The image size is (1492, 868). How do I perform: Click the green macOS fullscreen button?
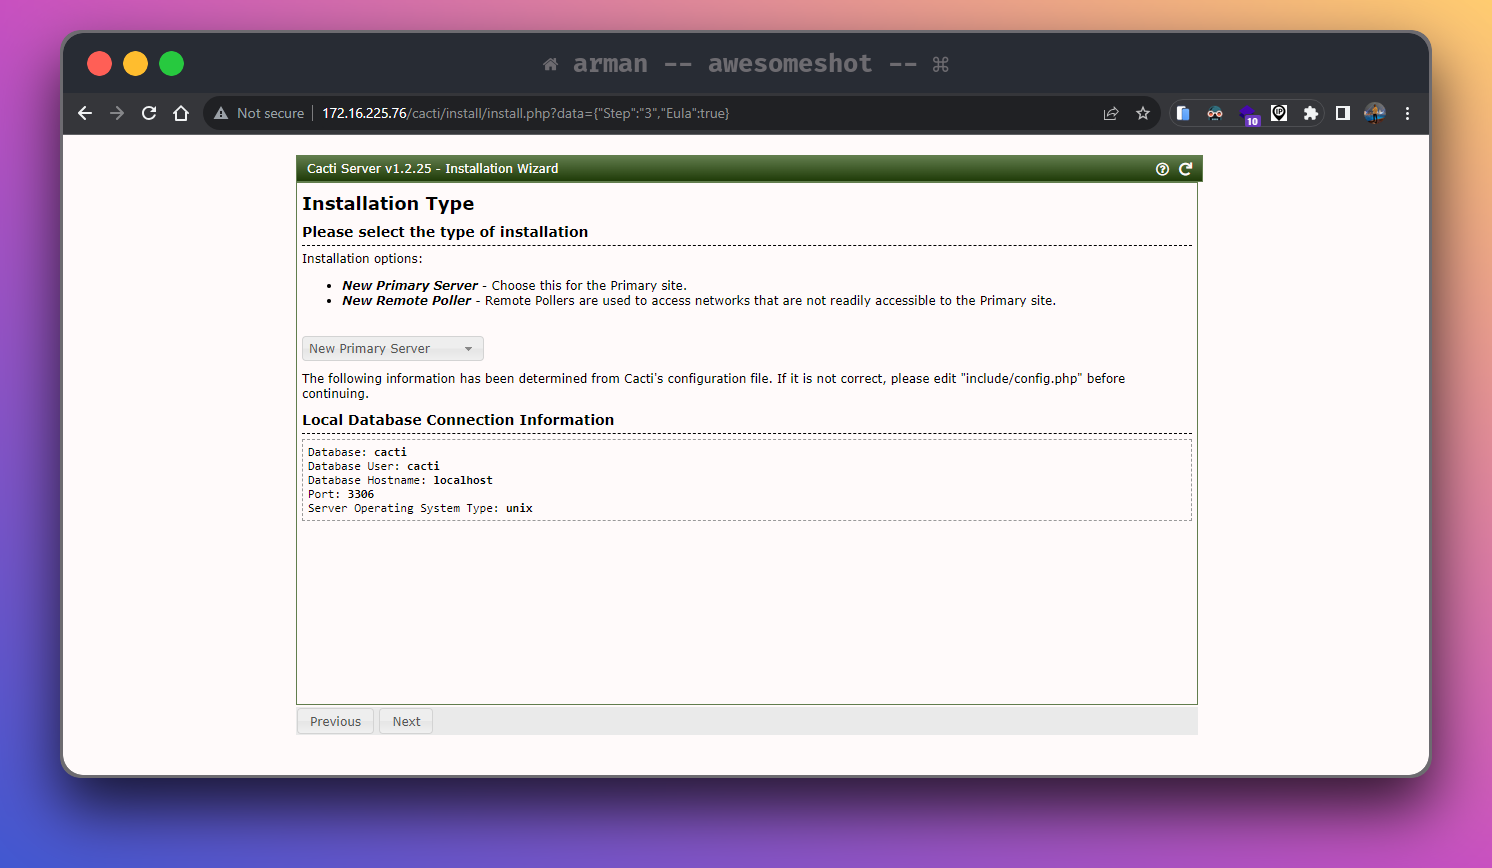click(x=172, y=64)
